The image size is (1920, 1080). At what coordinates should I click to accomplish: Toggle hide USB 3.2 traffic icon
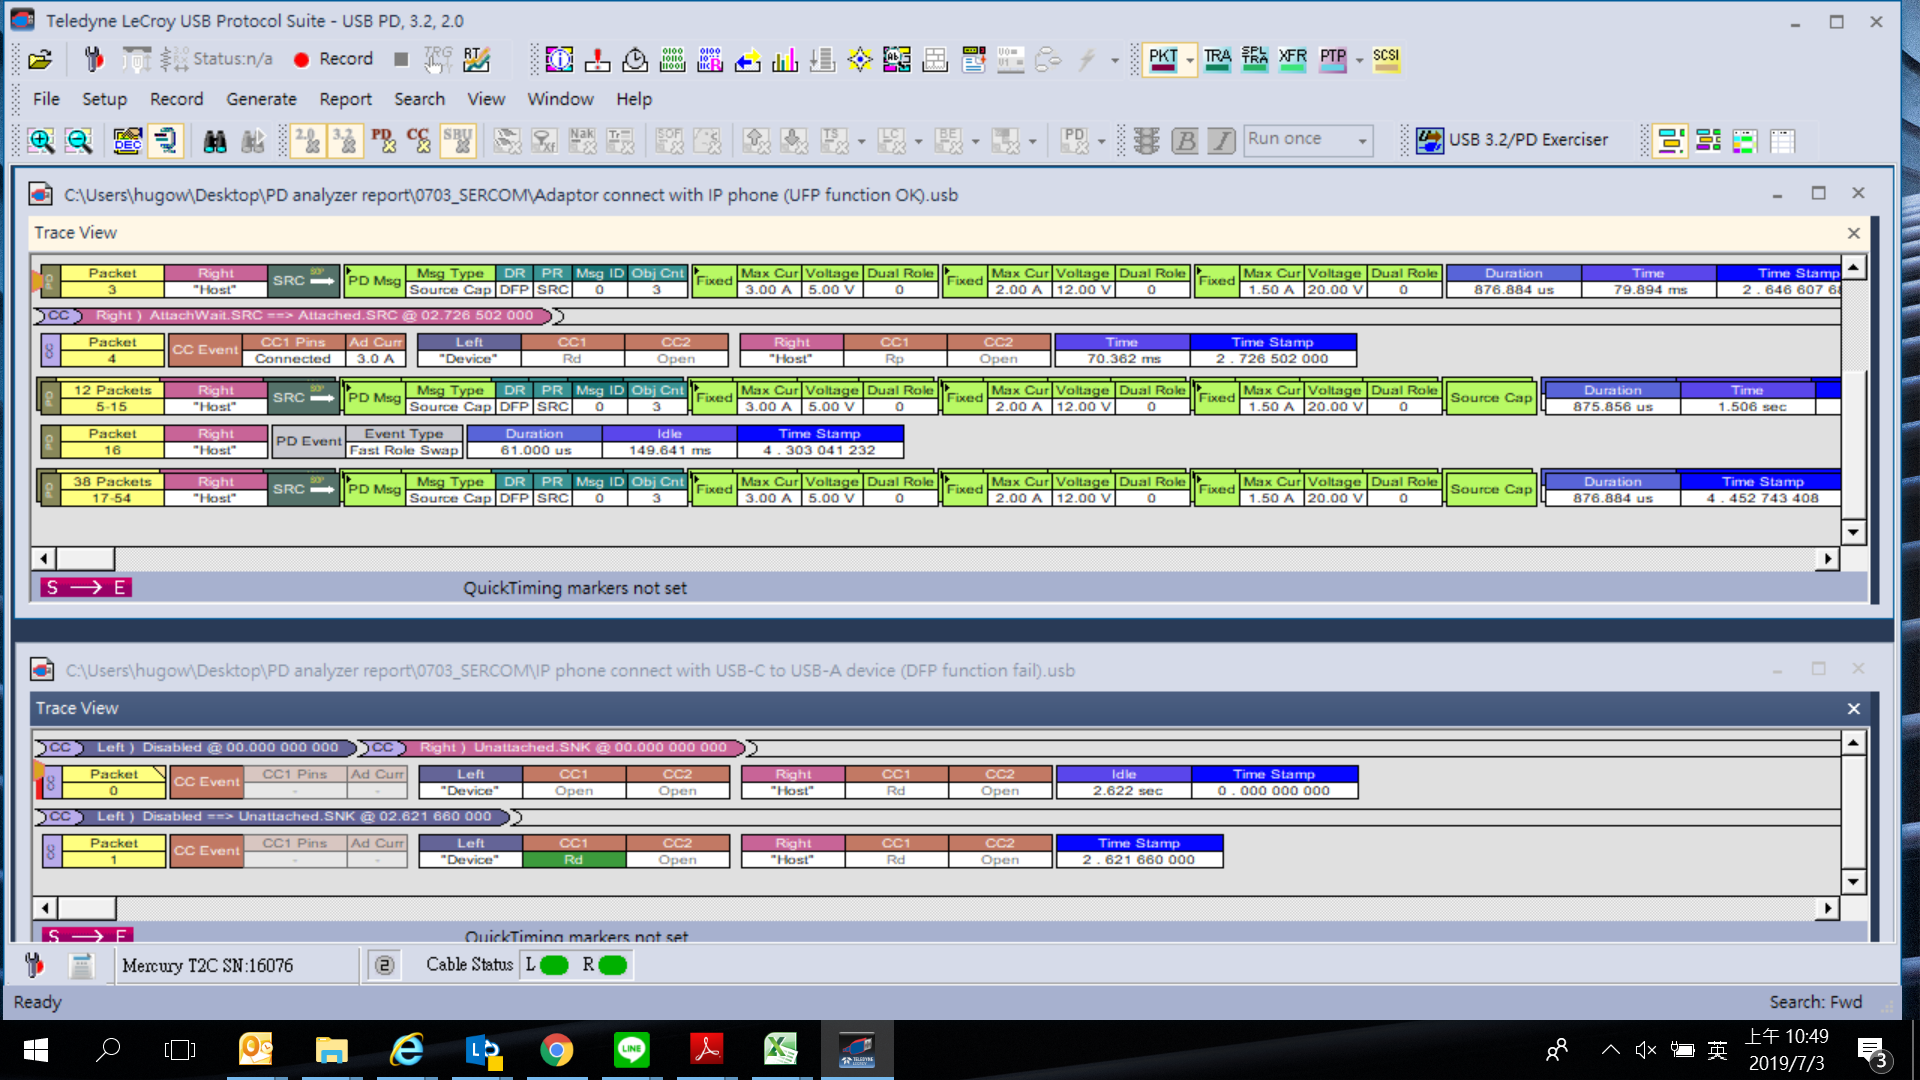coord(345,141)
